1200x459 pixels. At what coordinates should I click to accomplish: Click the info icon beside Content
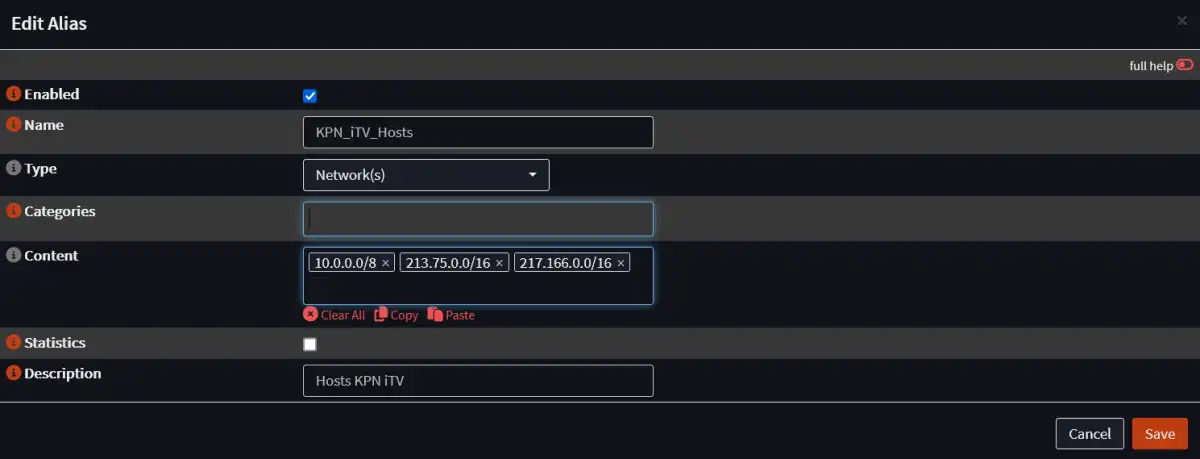(x=14, y=256)
